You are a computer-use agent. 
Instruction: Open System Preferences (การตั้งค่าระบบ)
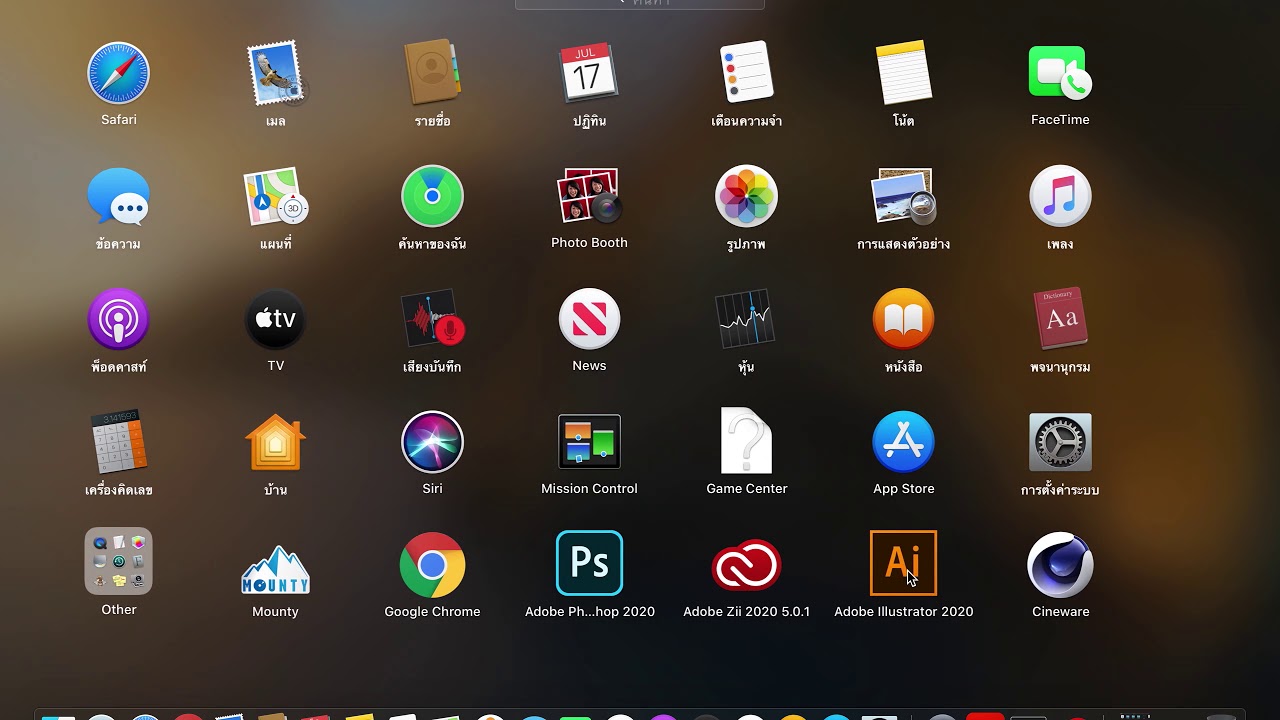(x=1060, y=442)
